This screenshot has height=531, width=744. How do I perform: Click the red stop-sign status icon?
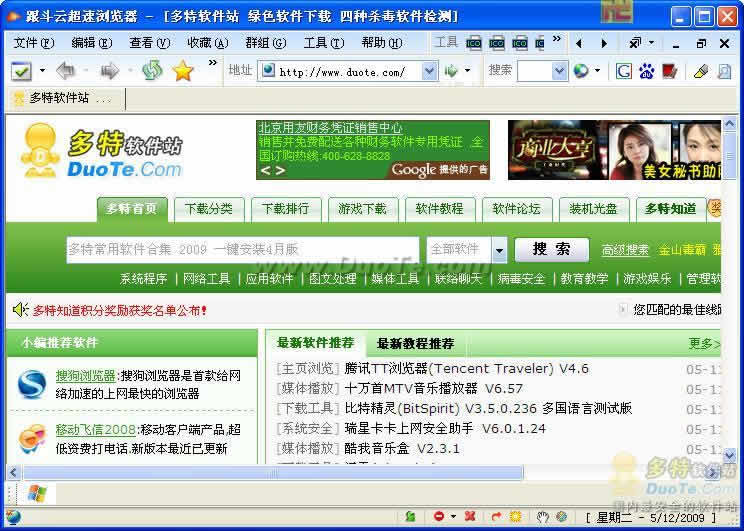coord(439,516)
